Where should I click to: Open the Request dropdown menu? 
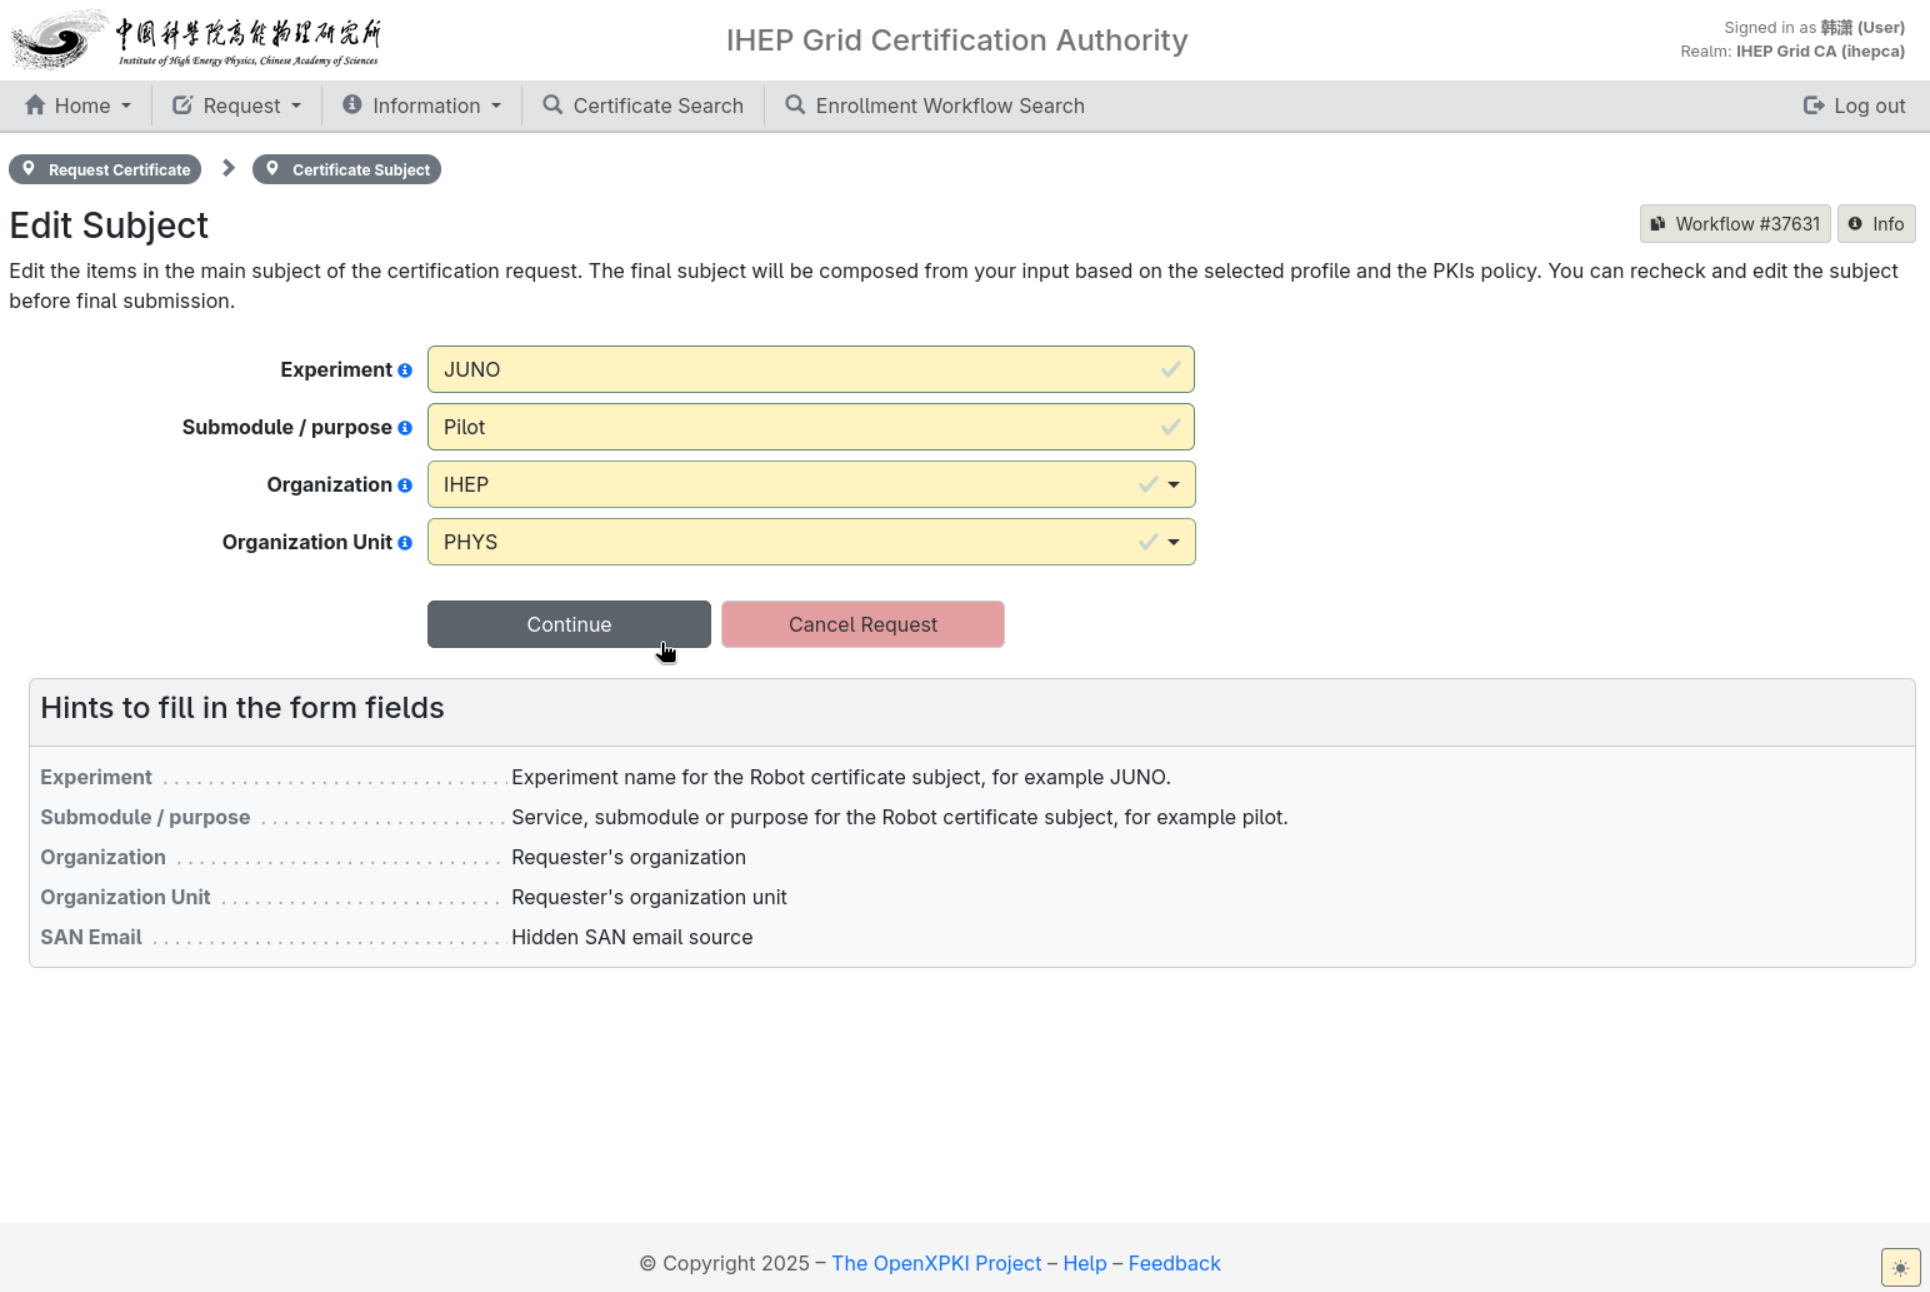coord(237,106)
